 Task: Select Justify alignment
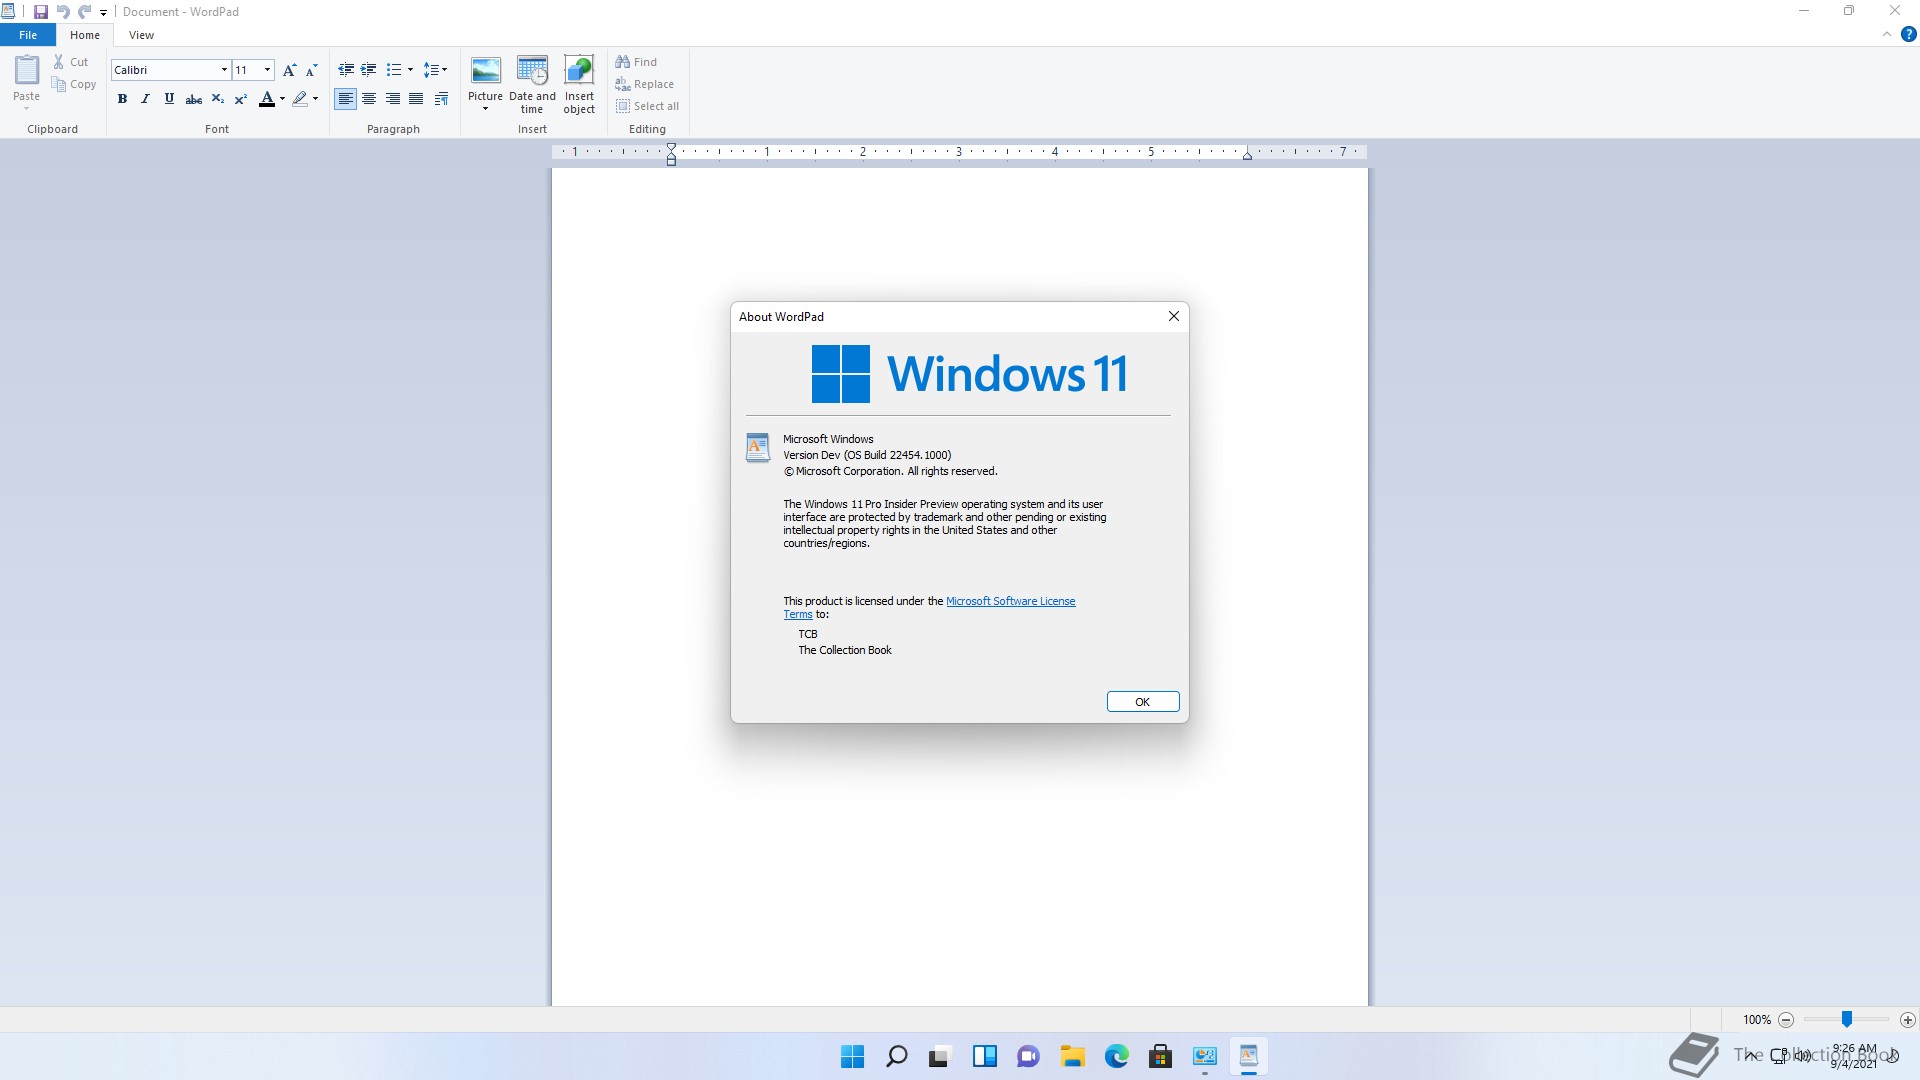pyautogui.click(x=416, y=99)
